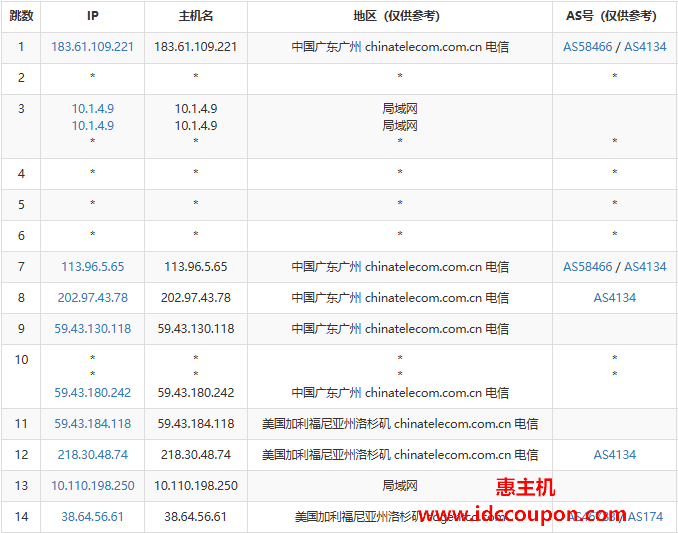Viewport: 678px width, 533px height.
Task: Click hostname 38.64.56.61 cell text
Action: [x=195, y=517]
